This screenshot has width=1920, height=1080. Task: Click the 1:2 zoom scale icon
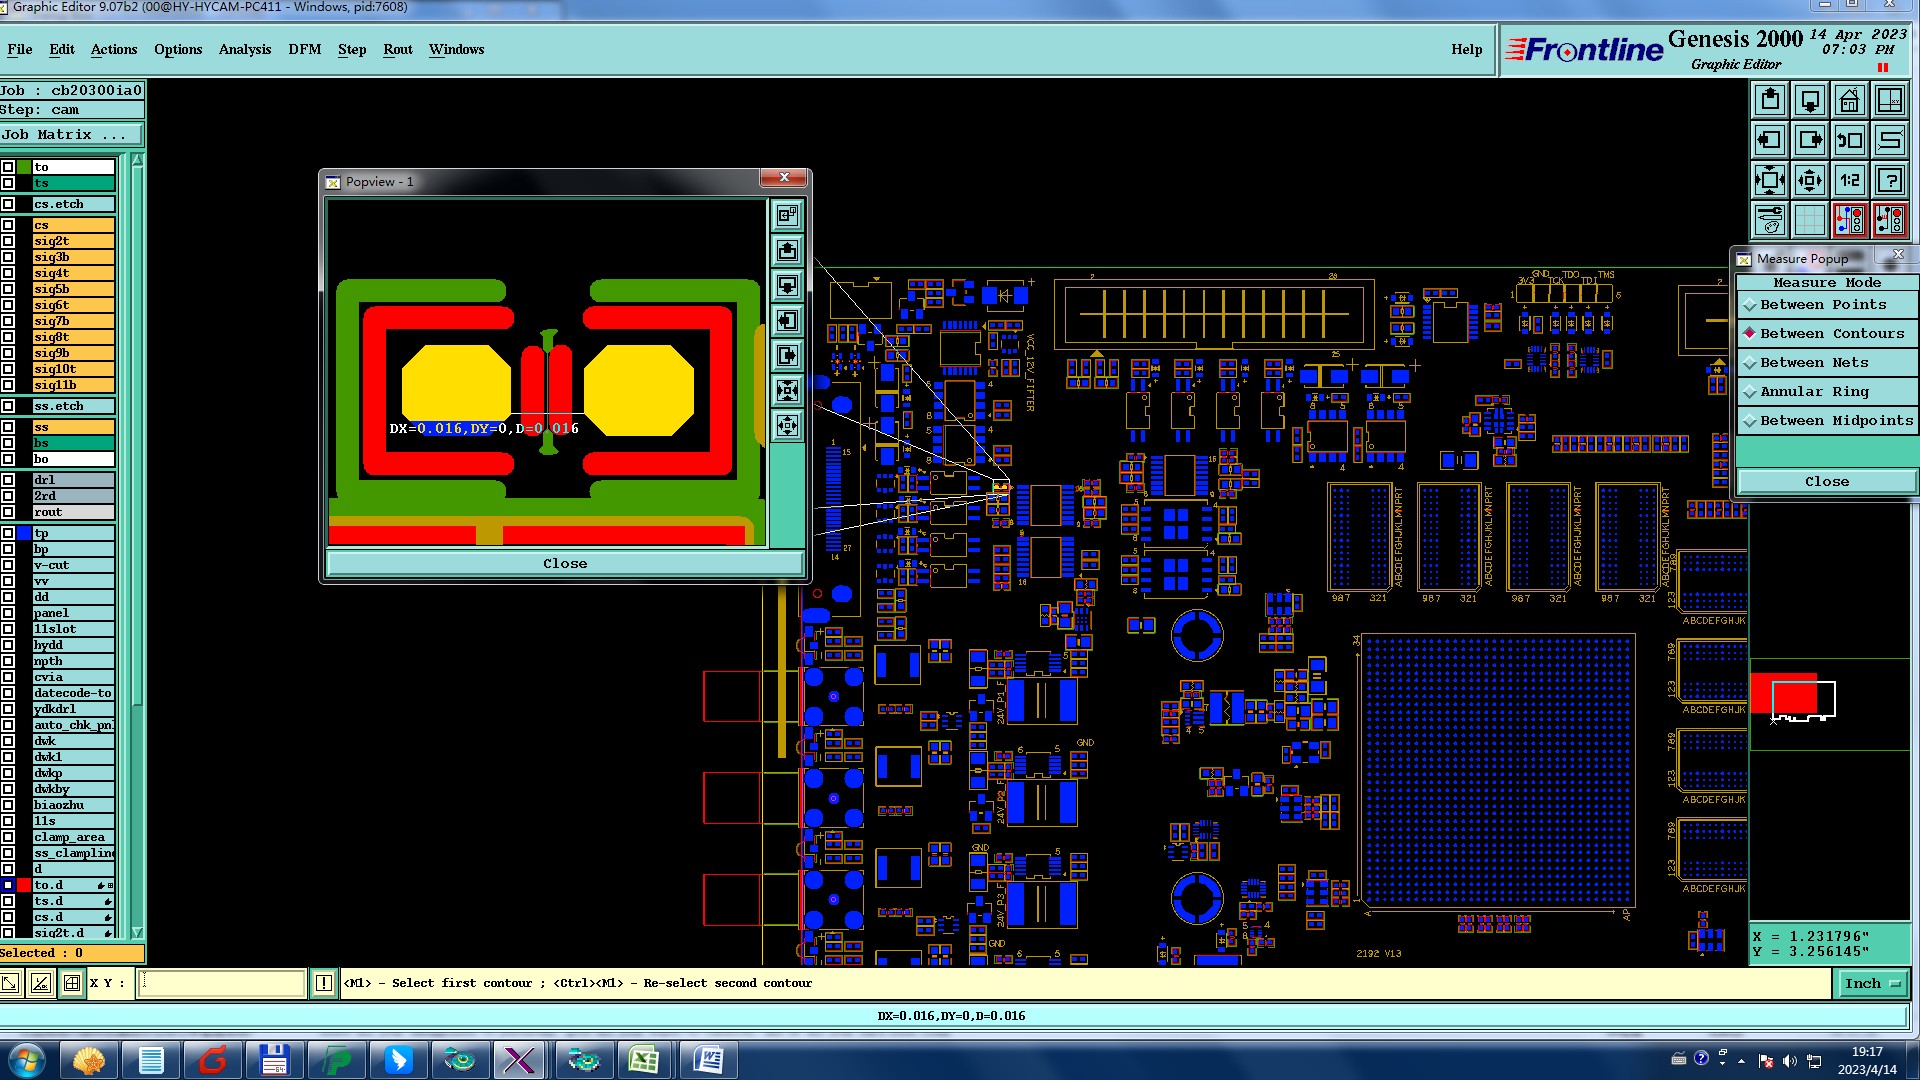1849,181
